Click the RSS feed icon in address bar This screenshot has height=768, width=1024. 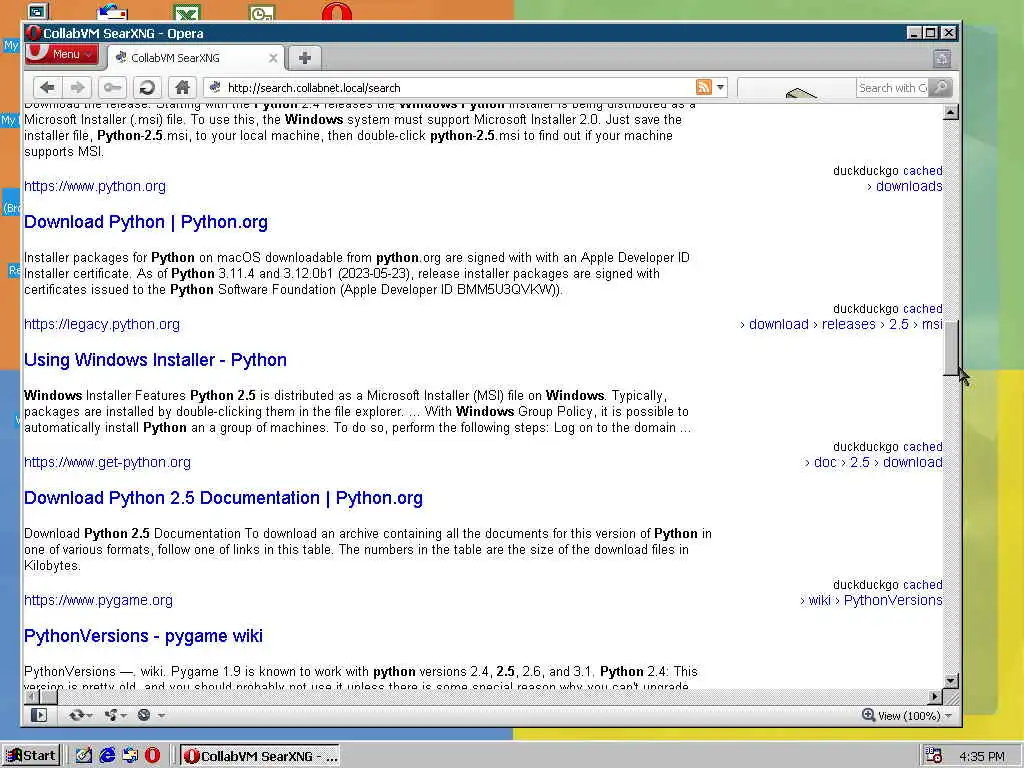(703, 87)
